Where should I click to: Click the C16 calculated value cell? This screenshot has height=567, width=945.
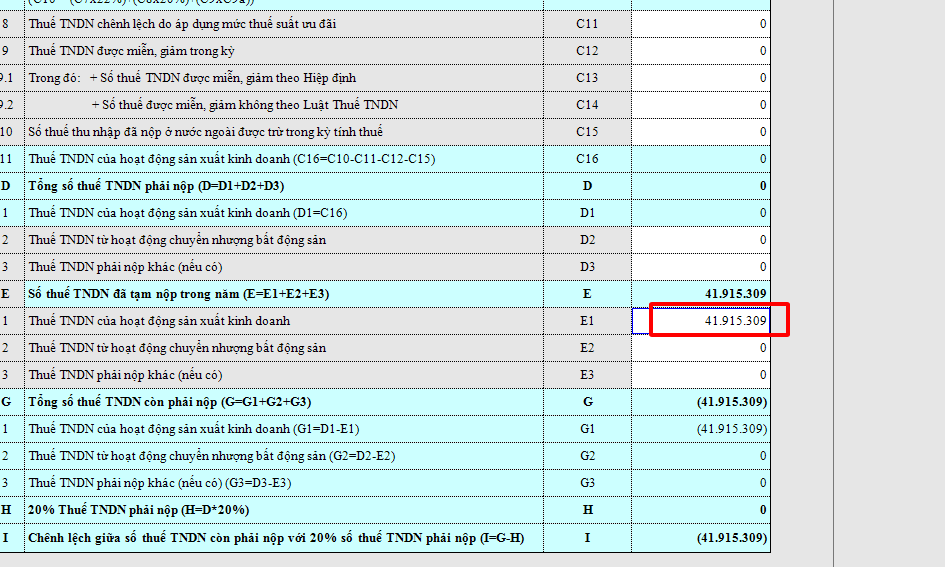click(702, 159)
